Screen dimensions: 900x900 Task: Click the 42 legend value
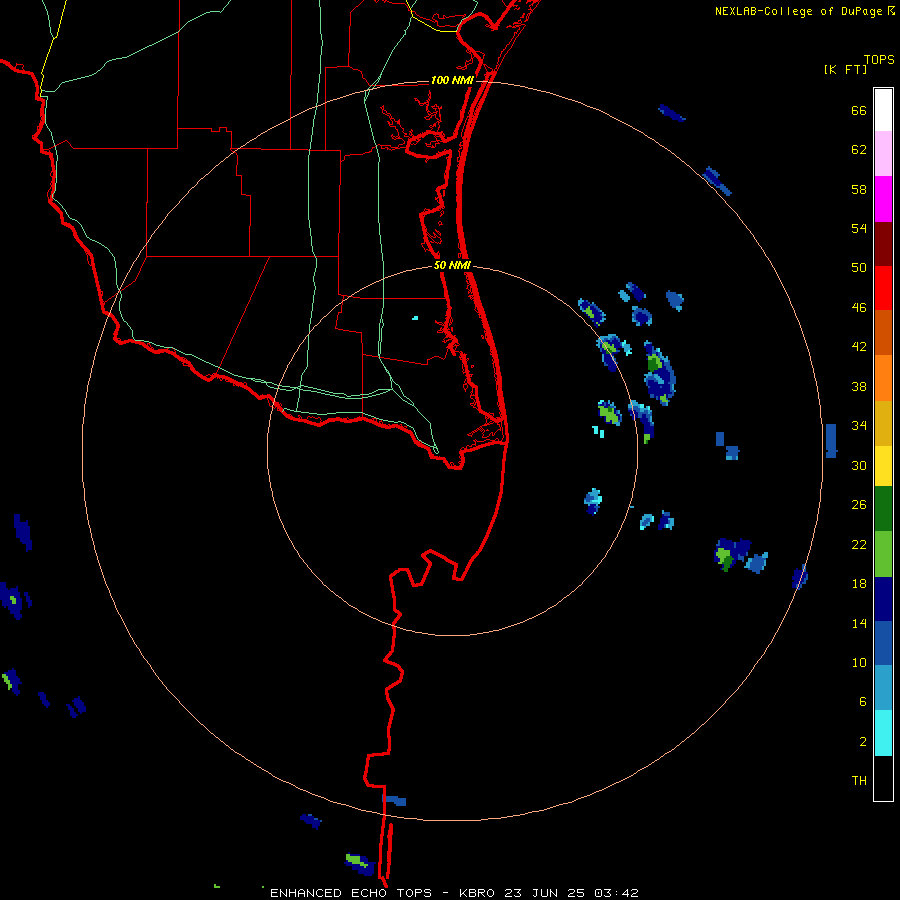coord(859,347)
